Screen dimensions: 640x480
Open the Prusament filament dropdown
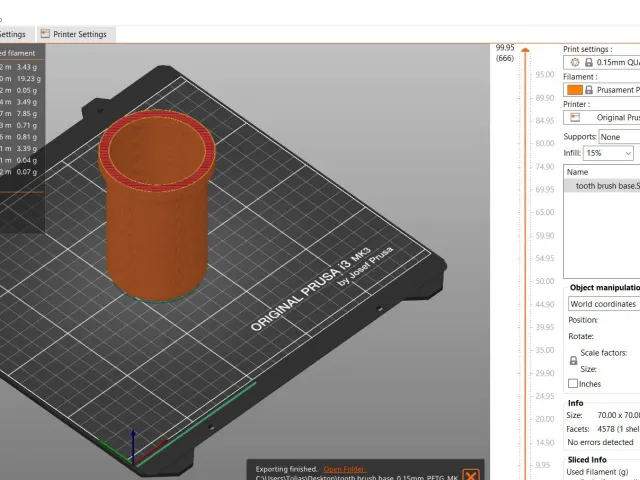tap(602, 90)
